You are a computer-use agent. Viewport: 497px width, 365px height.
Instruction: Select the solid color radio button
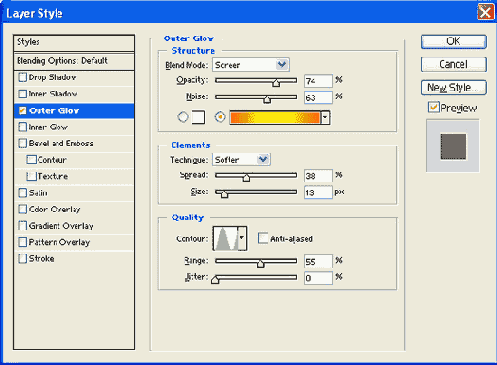click(183, 117)
